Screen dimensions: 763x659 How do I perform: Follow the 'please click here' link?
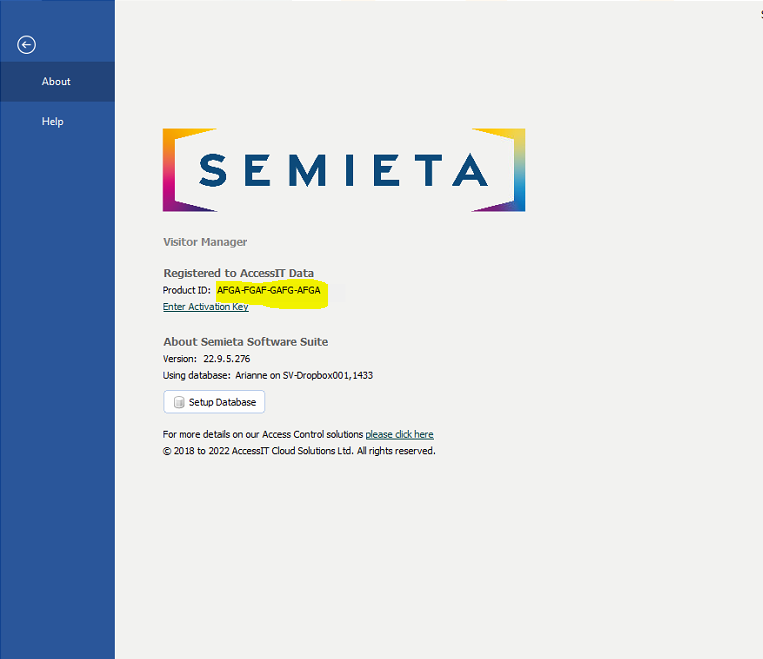[400, 434]
